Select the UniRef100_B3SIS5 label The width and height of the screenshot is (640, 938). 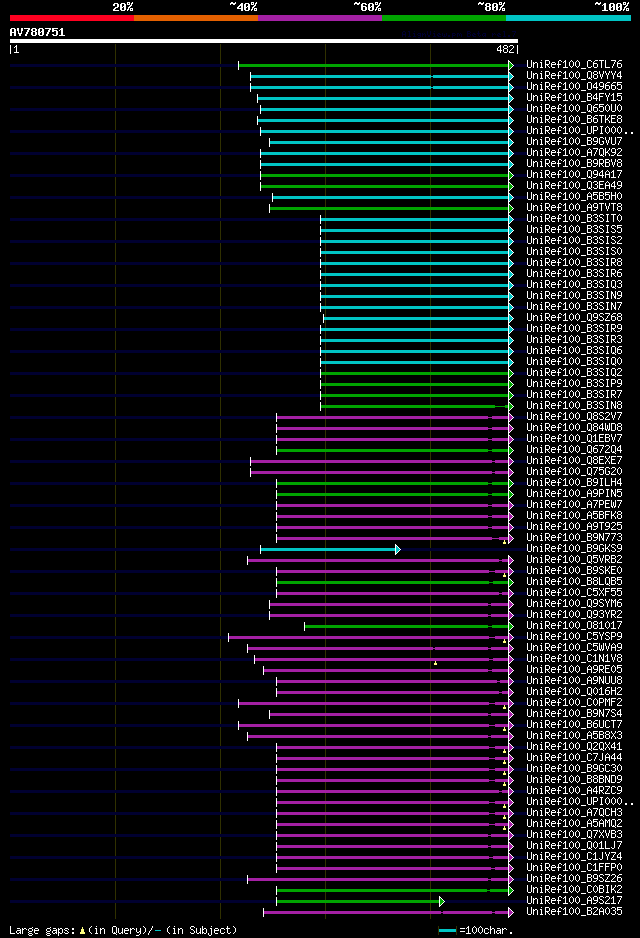click(x=574, y=229)
